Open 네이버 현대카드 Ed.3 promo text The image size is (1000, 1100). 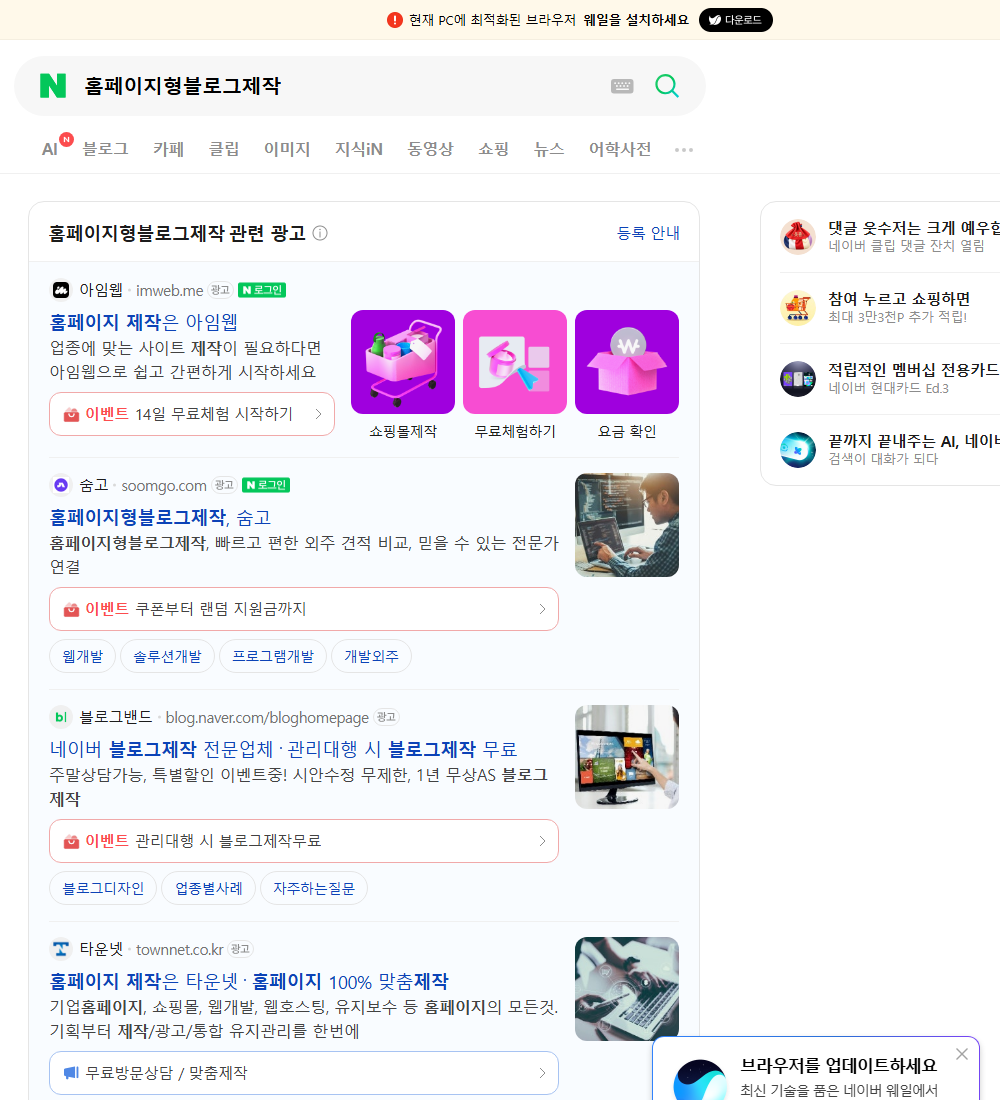coord(888,388)
